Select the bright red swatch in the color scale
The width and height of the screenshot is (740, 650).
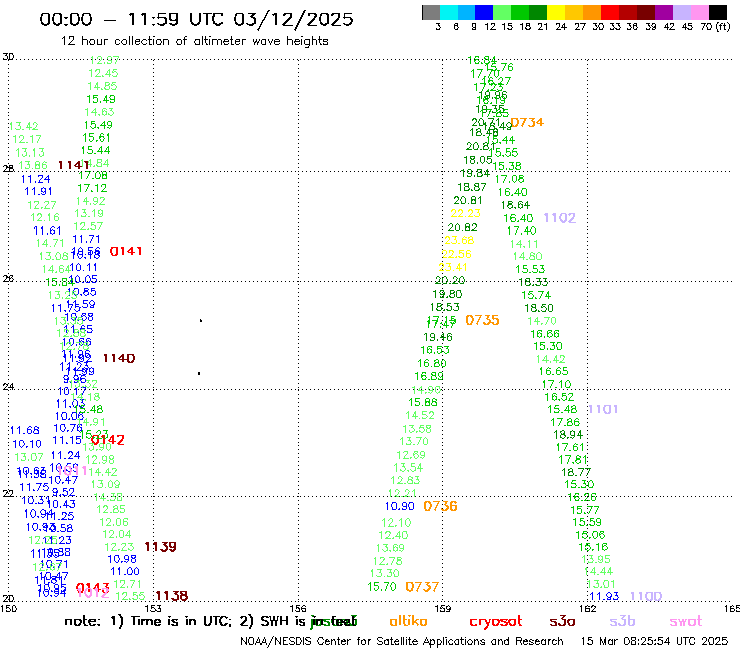[x=610, y=12]
